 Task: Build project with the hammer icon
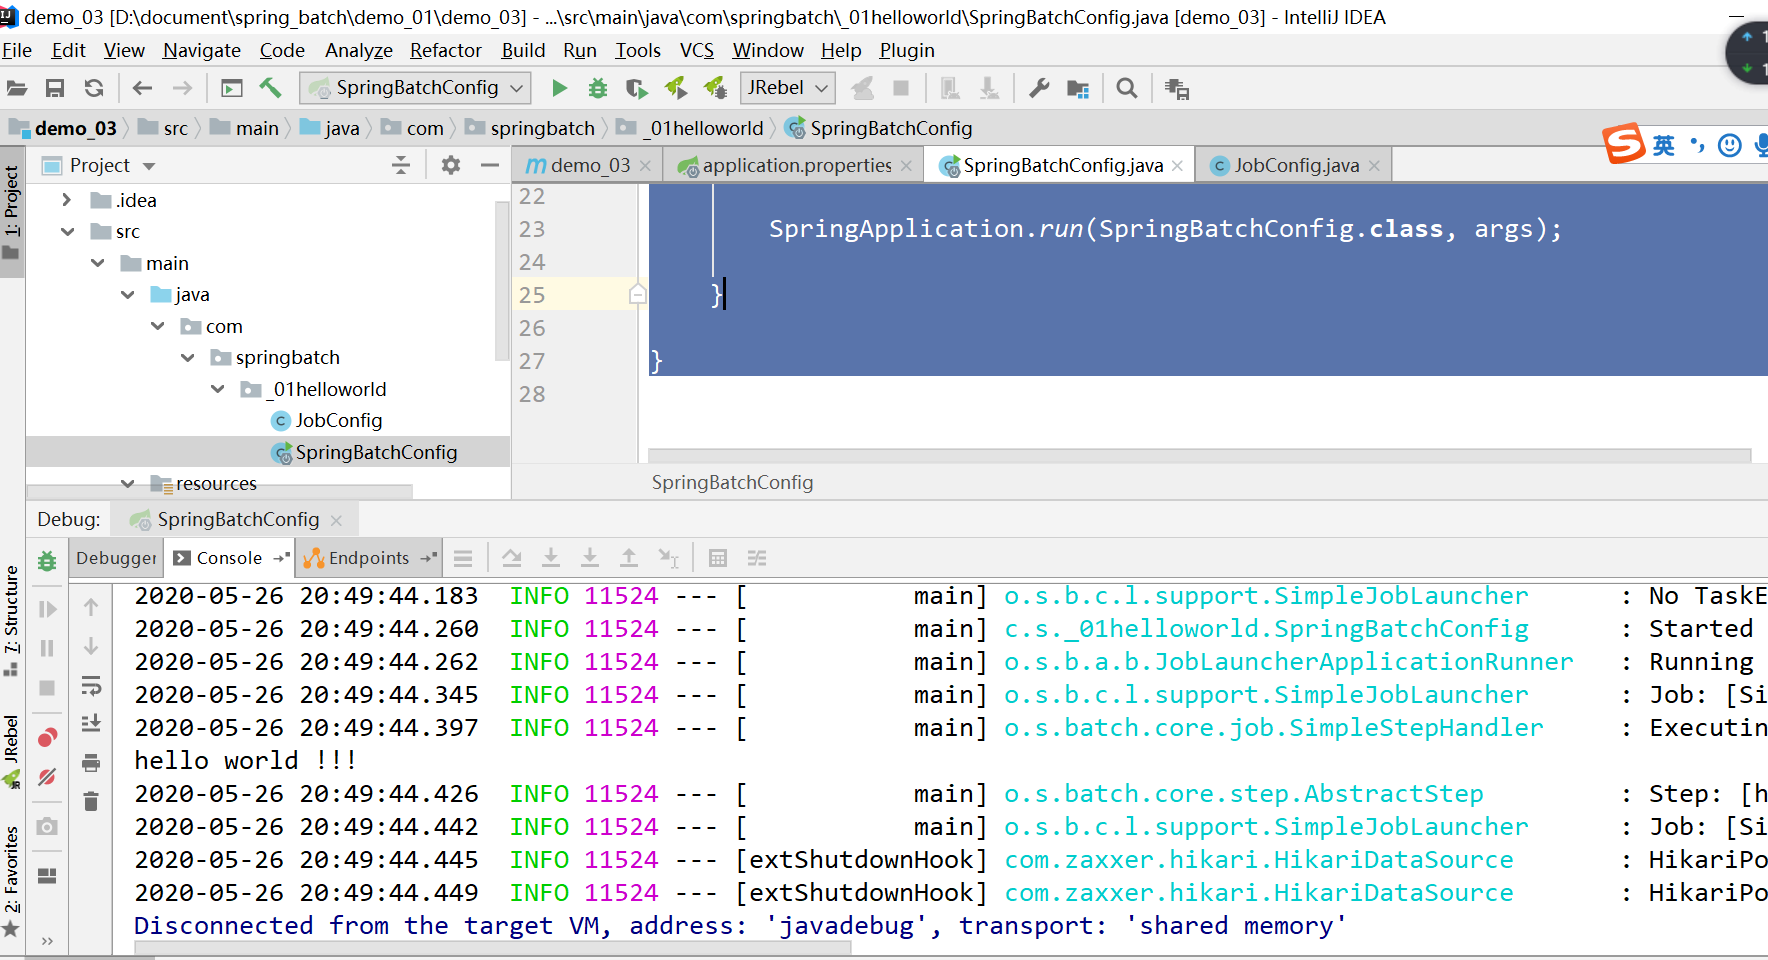tap(270, 88)
